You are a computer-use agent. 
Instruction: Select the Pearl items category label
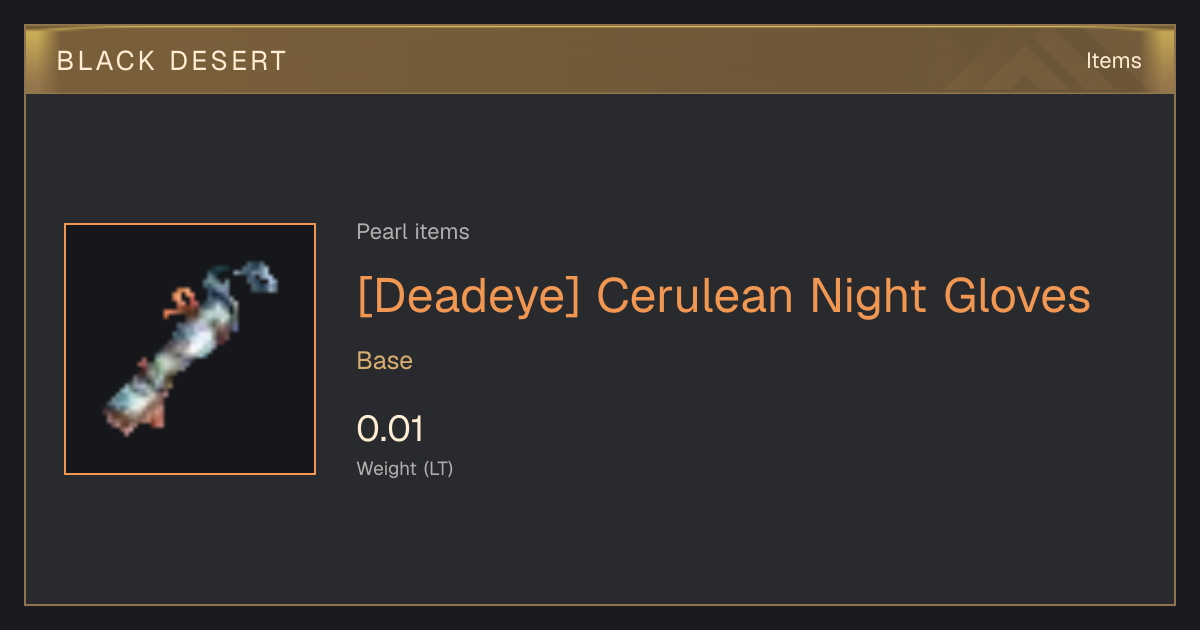tap(413, 232)
